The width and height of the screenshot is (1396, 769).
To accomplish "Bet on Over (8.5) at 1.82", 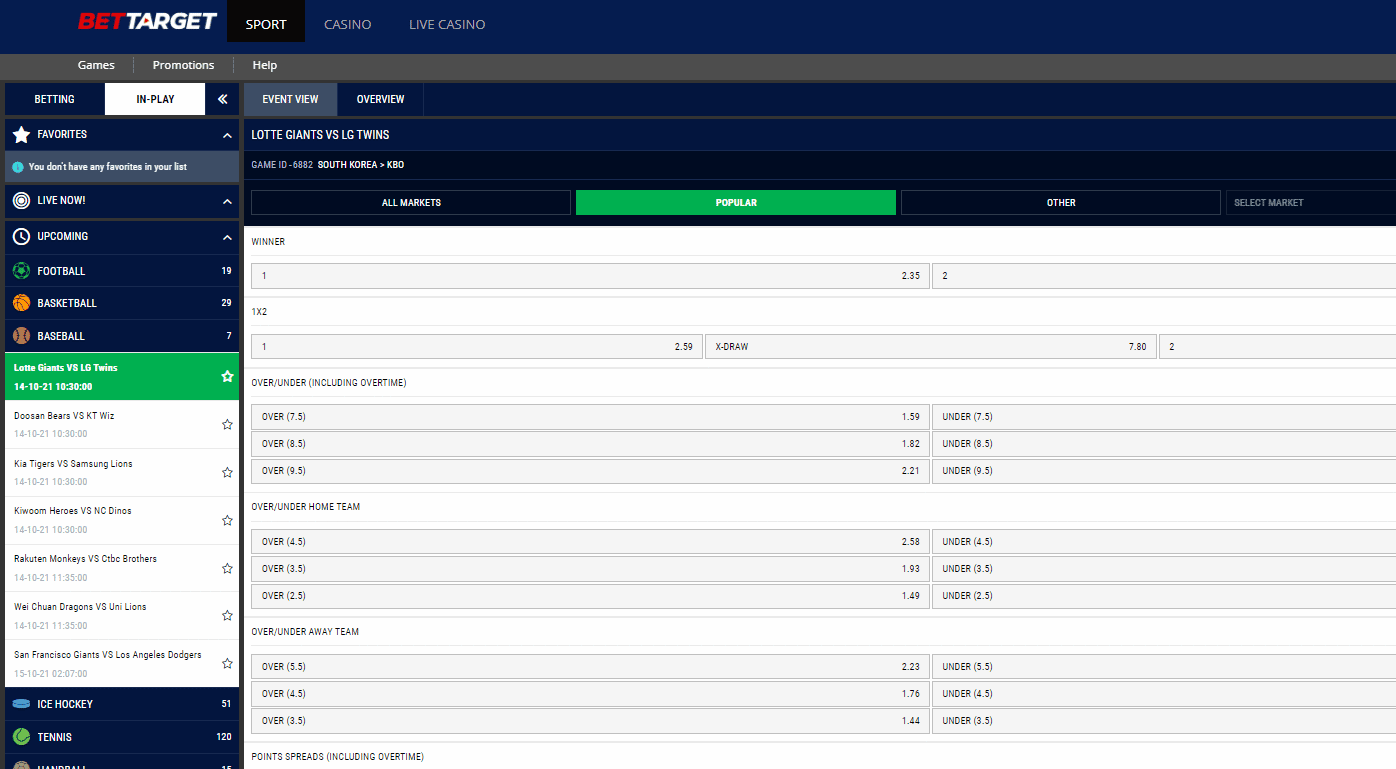I will [x=590, y=444].
